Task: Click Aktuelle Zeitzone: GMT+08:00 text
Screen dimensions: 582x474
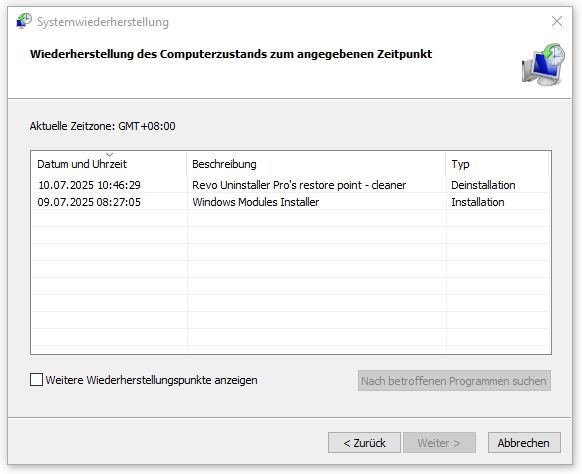Action: tap(102, 126)
